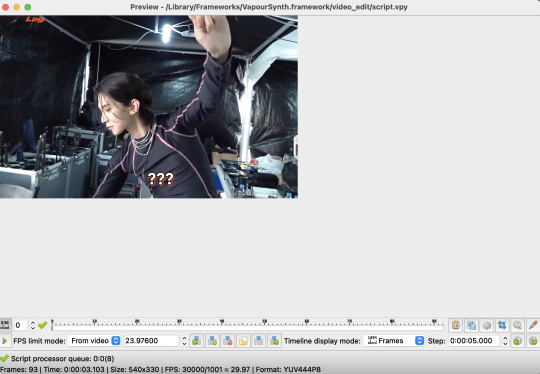Step forward by the time step
The image size is (540, 374).
click(533, 341)
